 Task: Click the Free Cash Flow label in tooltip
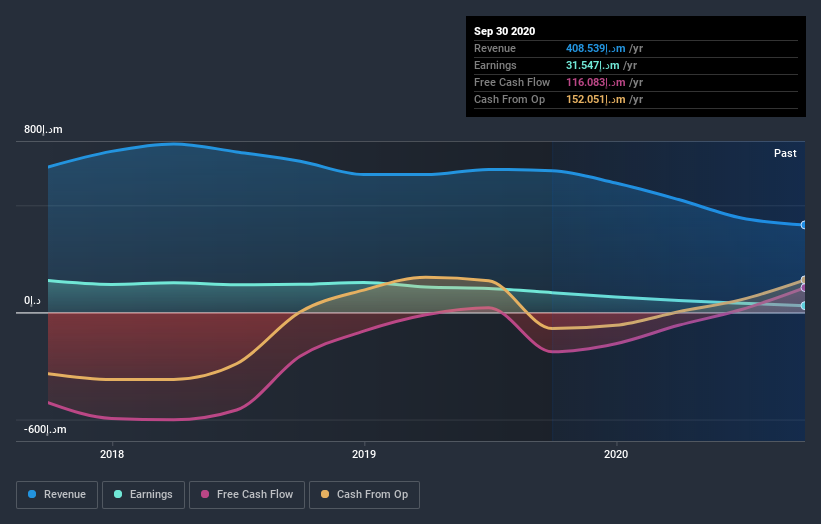512,82
